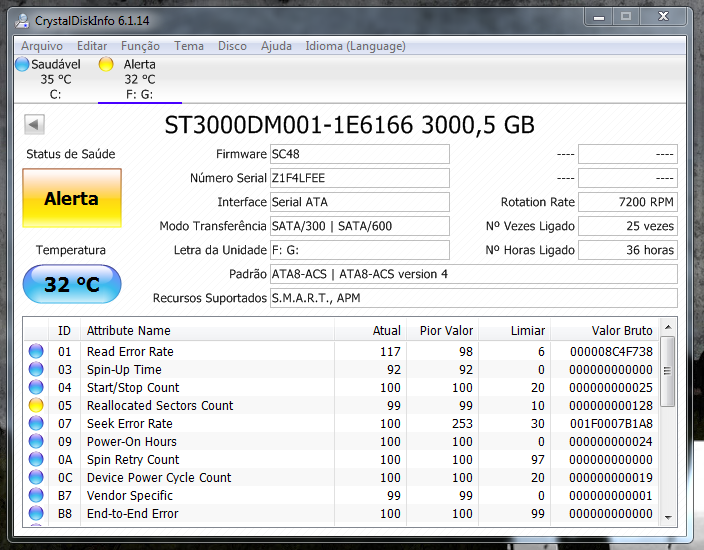Click raw value 001F0007B1A8
This screenshot has height=550, width=704.
point(611,423)
